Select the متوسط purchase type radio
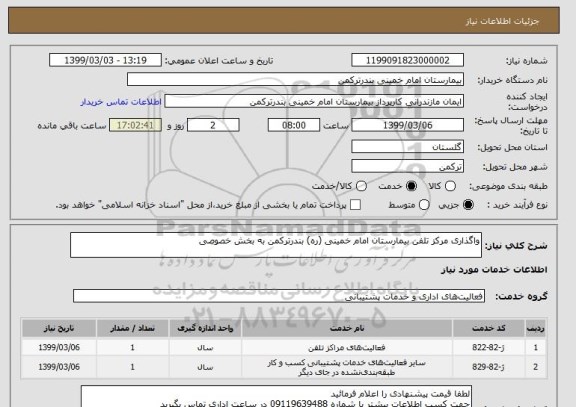This screenshot has height=407, width=576. 424,205
